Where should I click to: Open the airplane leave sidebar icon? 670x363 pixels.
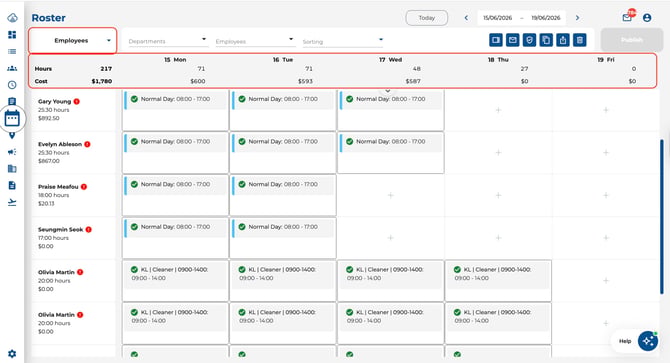point(12,202)
